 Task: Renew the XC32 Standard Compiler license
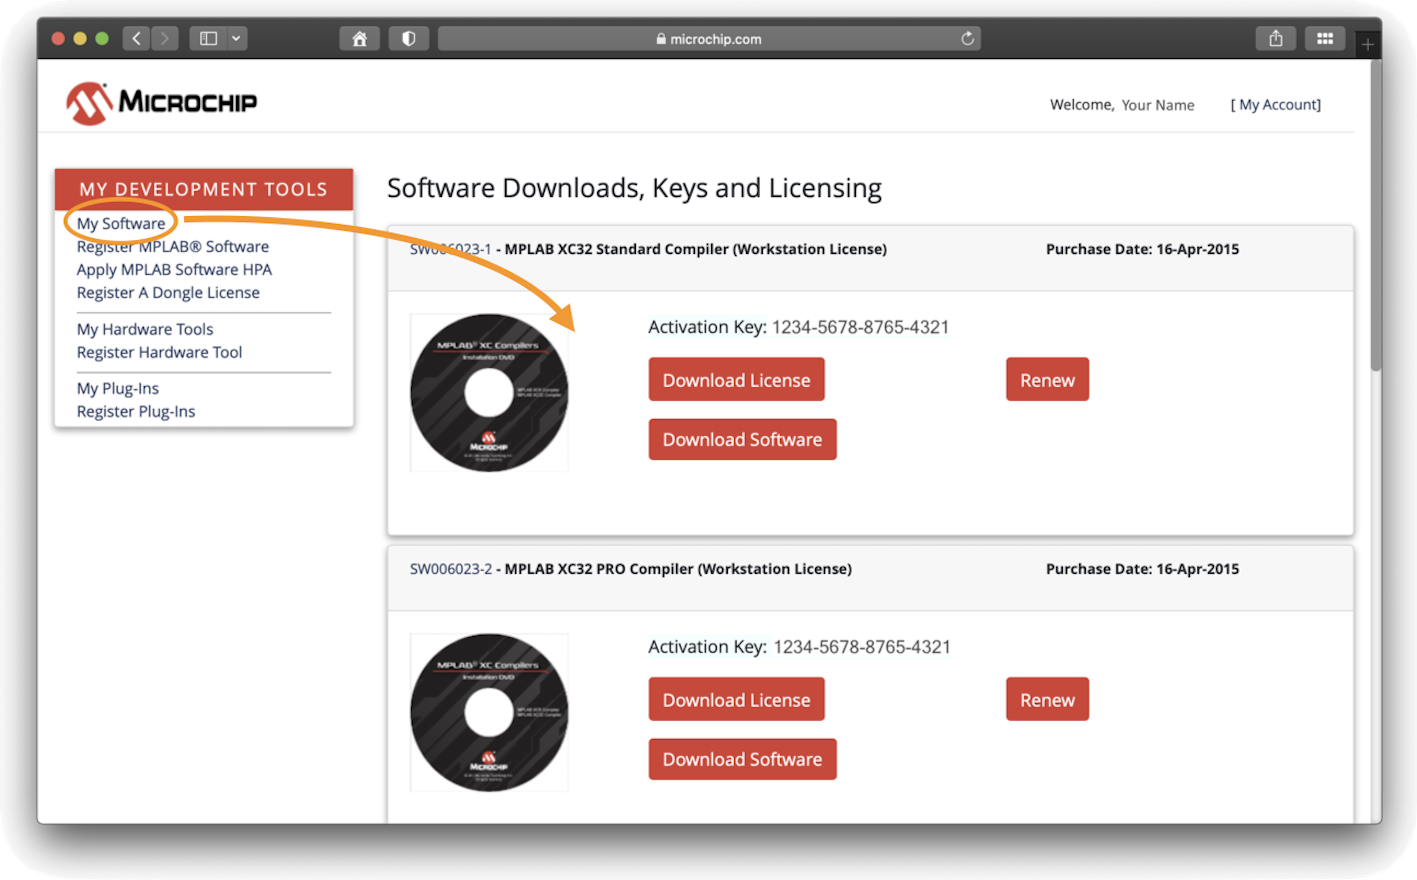point(1047,380)
